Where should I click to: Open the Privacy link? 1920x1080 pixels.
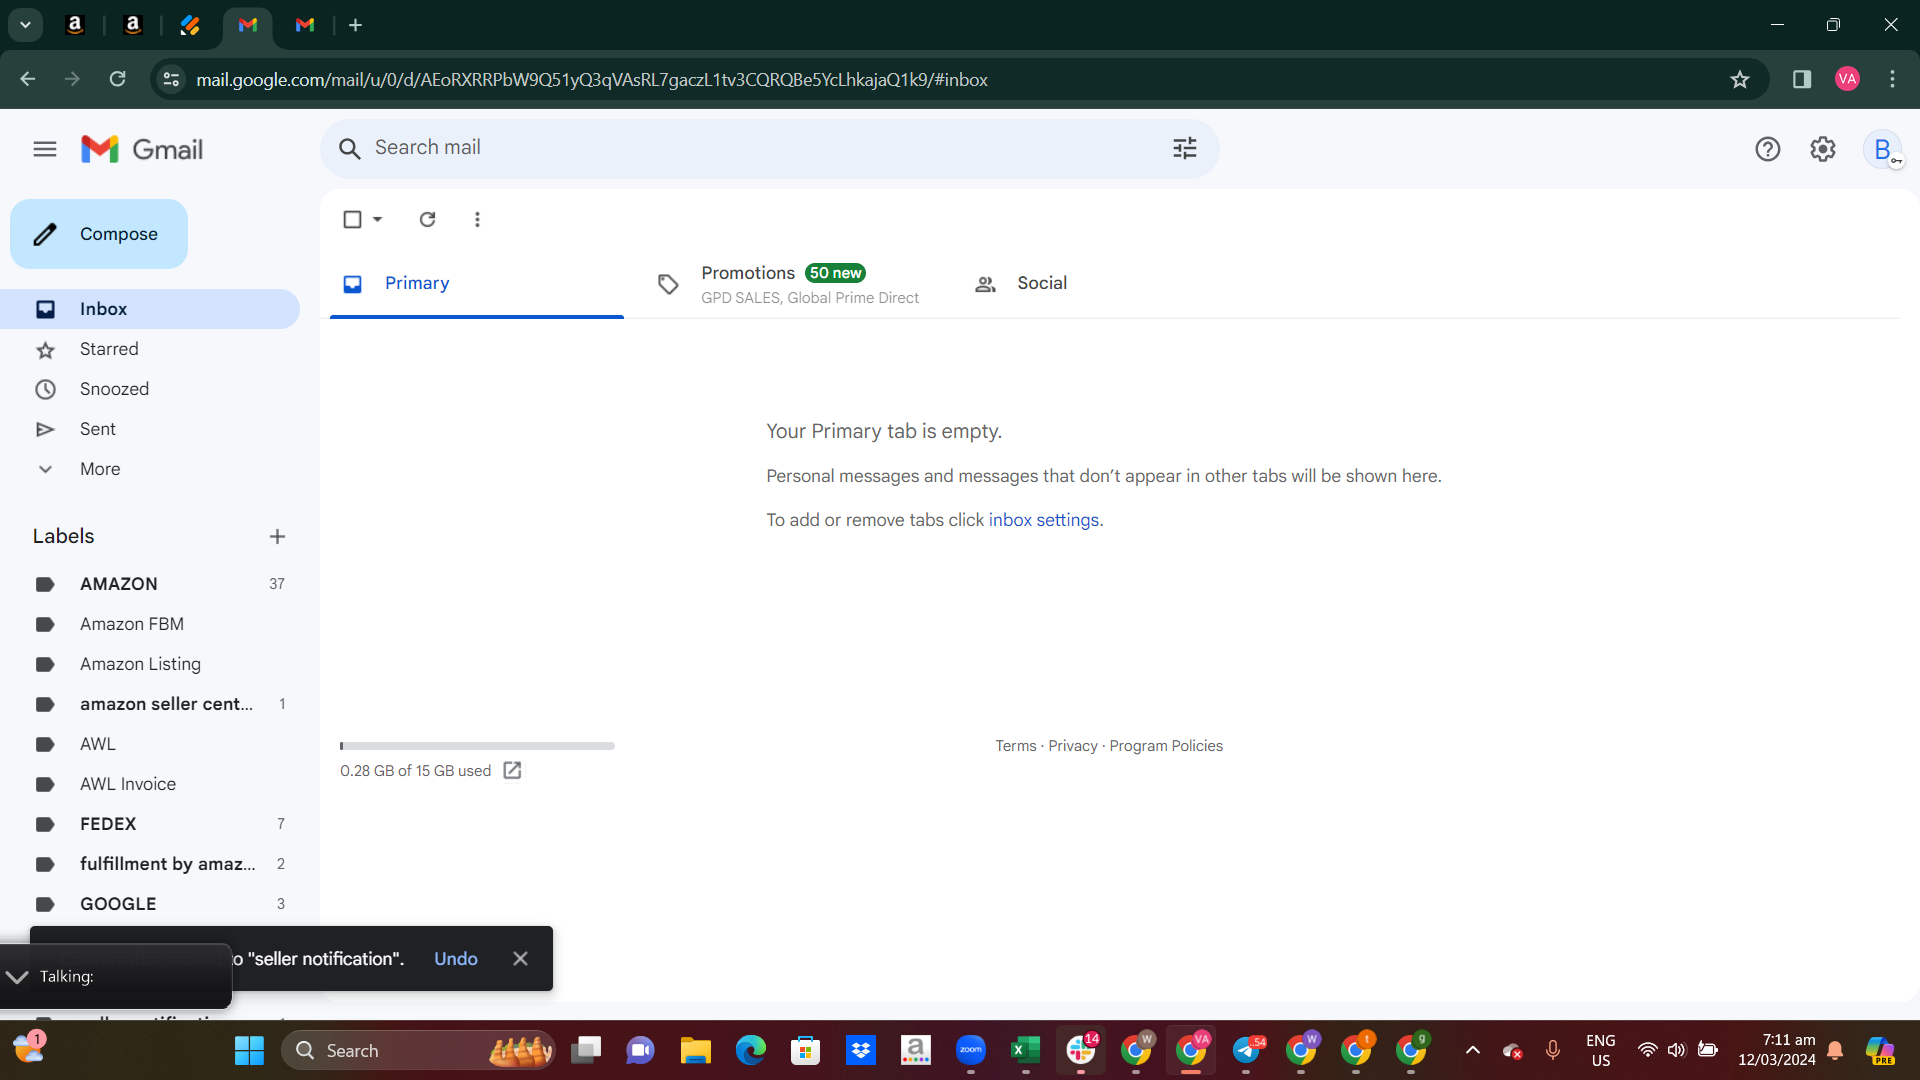tap(1073, 746)
